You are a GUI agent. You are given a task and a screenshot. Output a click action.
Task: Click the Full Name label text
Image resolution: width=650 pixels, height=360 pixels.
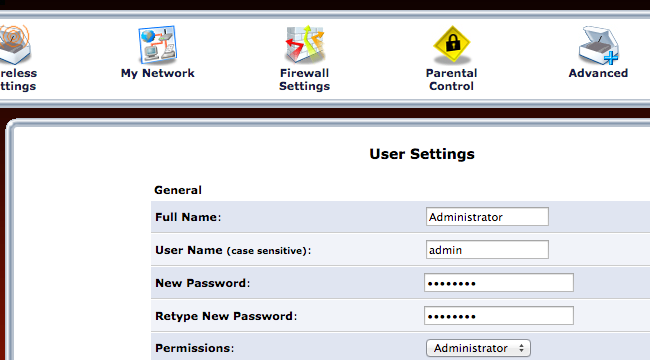[188, 217]
